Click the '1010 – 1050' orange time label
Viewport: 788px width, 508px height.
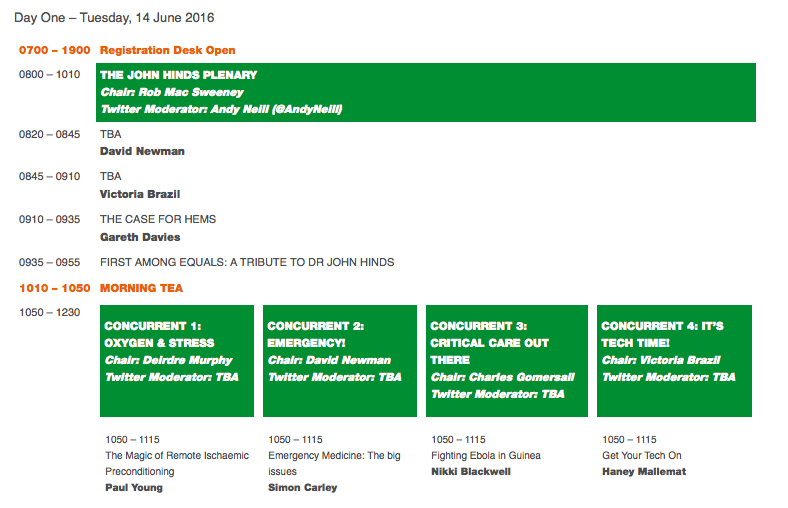pyautogui.click(x=55, y=288)
